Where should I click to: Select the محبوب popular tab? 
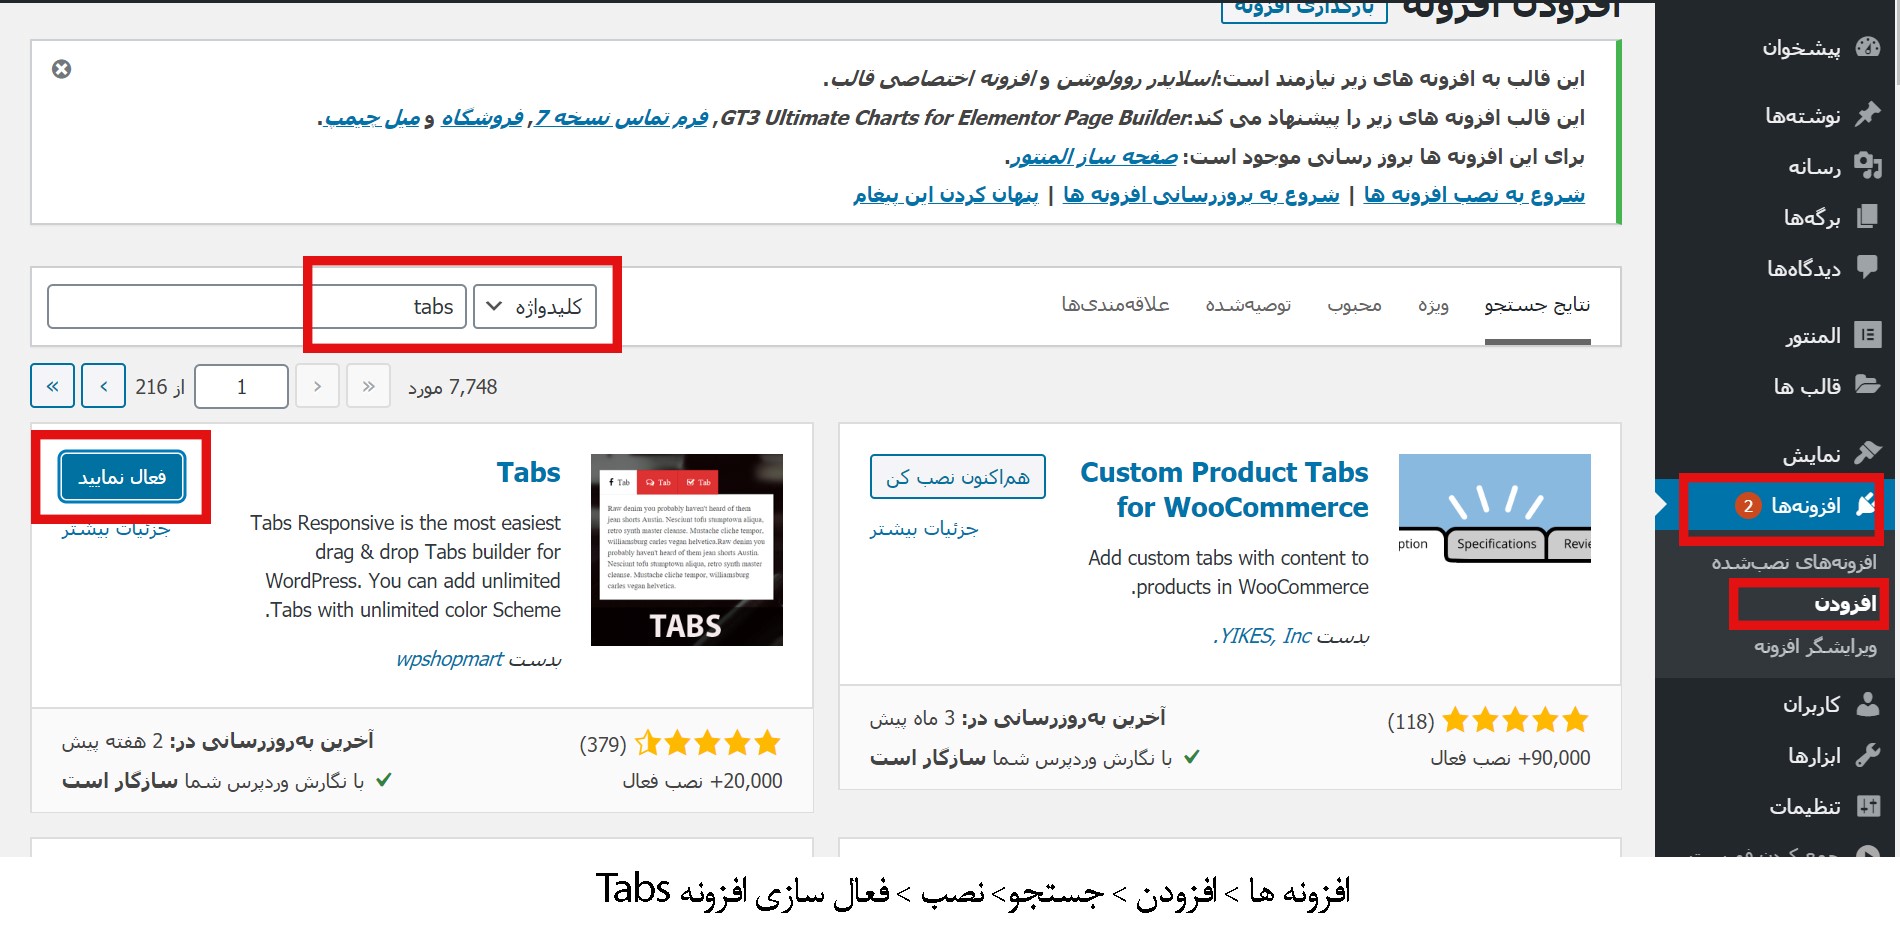(1354, 305)
